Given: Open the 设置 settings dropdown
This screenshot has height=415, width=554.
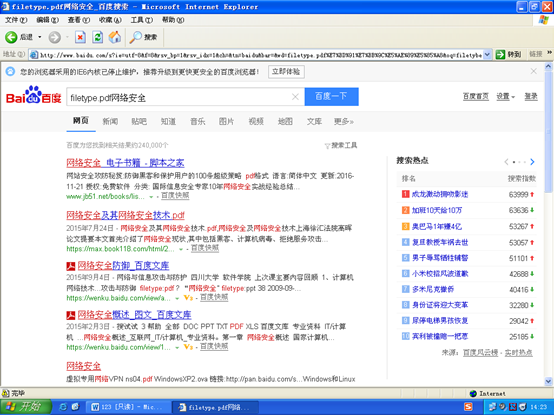Looking at the screenshot, I should pos(506,96).
